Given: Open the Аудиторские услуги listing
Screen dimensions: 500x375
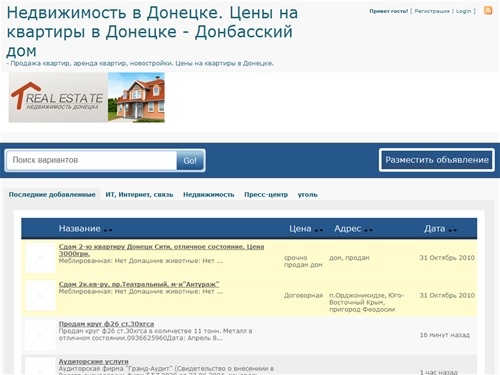Looking at the screenshot, I should (93, 361).
